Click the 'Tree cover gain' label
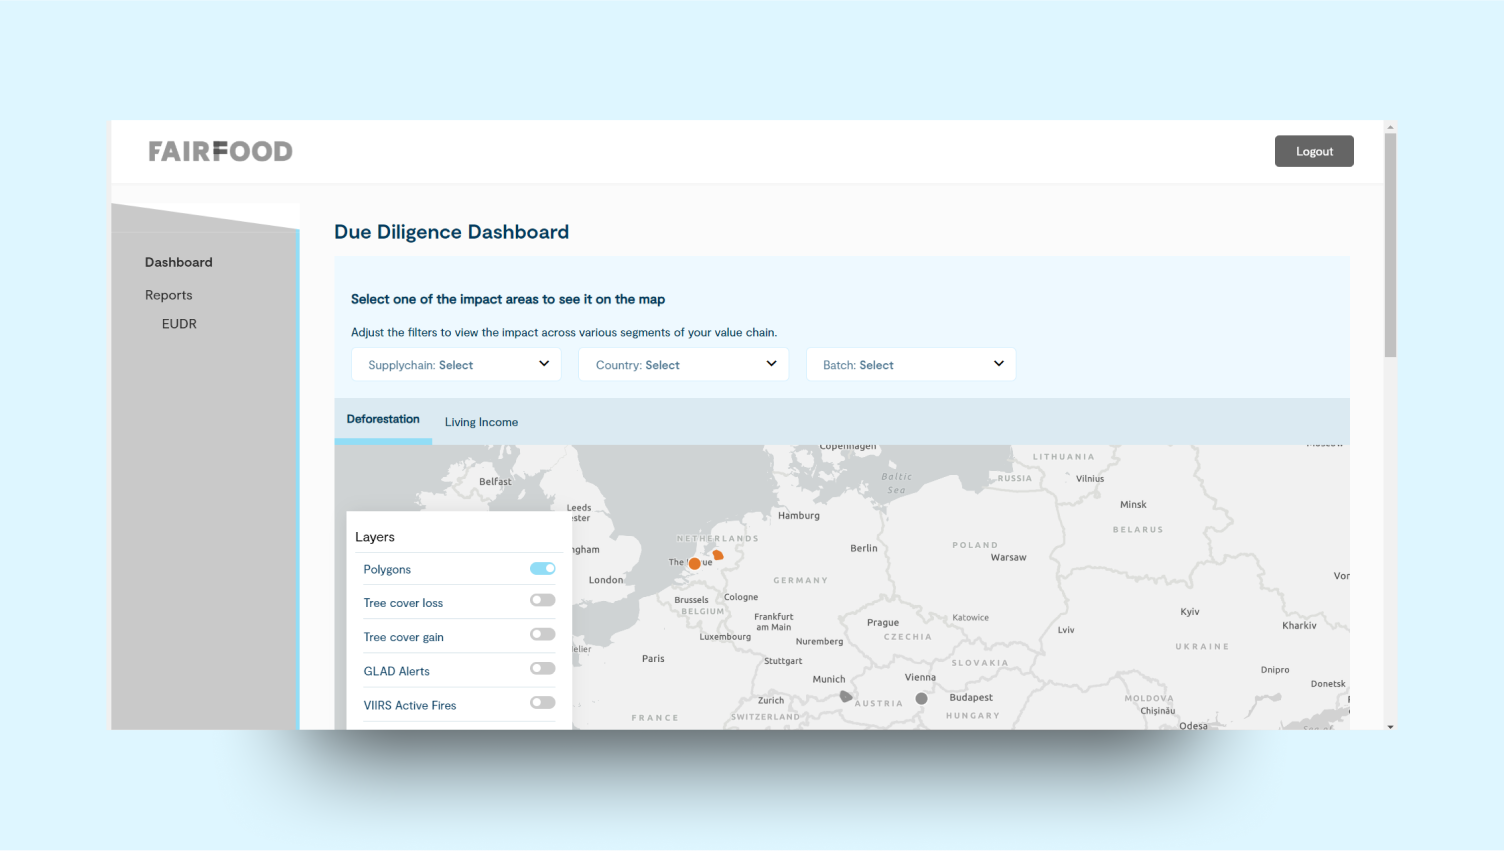1504x851 pixels. point(403,637)
